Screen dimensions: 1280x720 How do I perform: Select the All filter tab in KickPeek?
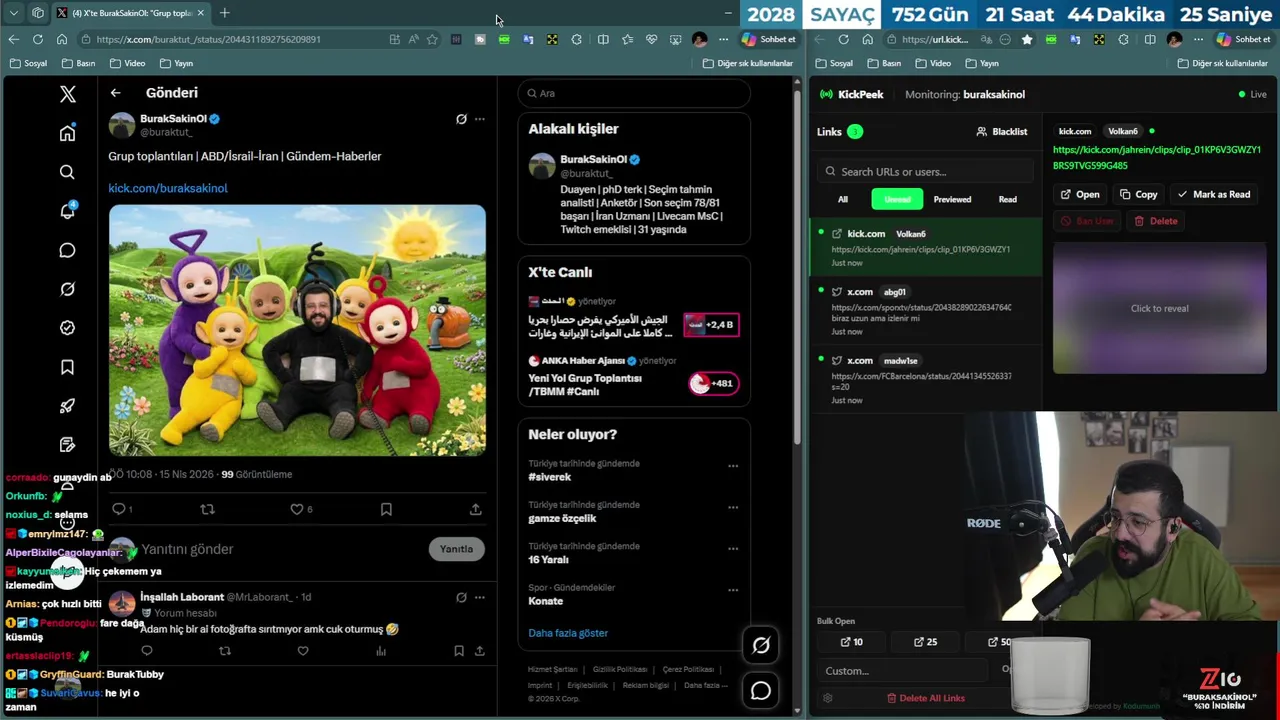coord(843,199)
